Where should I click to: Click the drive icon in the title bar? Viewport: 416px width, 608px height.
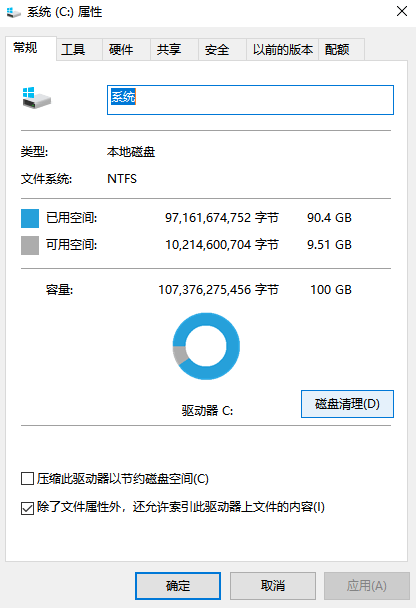point(14,12)
